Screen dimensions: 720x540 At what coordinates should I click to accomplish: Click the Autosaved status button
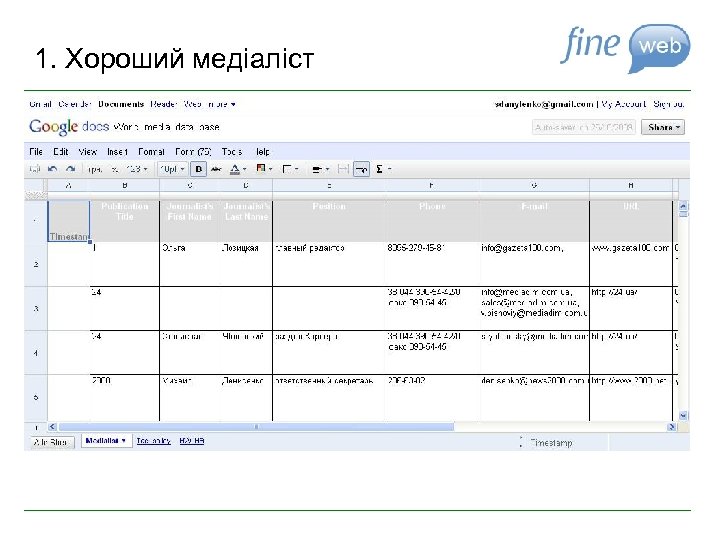(584, 127)
